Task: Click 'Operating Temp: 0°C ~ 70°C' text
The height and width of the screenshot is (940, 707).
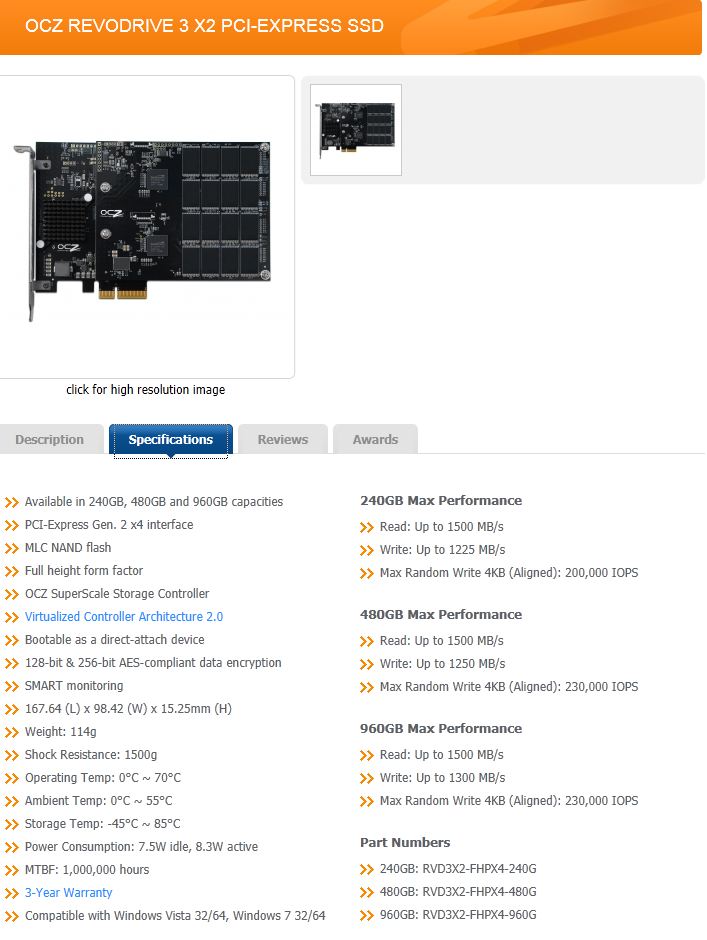Action: coord(103,778)
